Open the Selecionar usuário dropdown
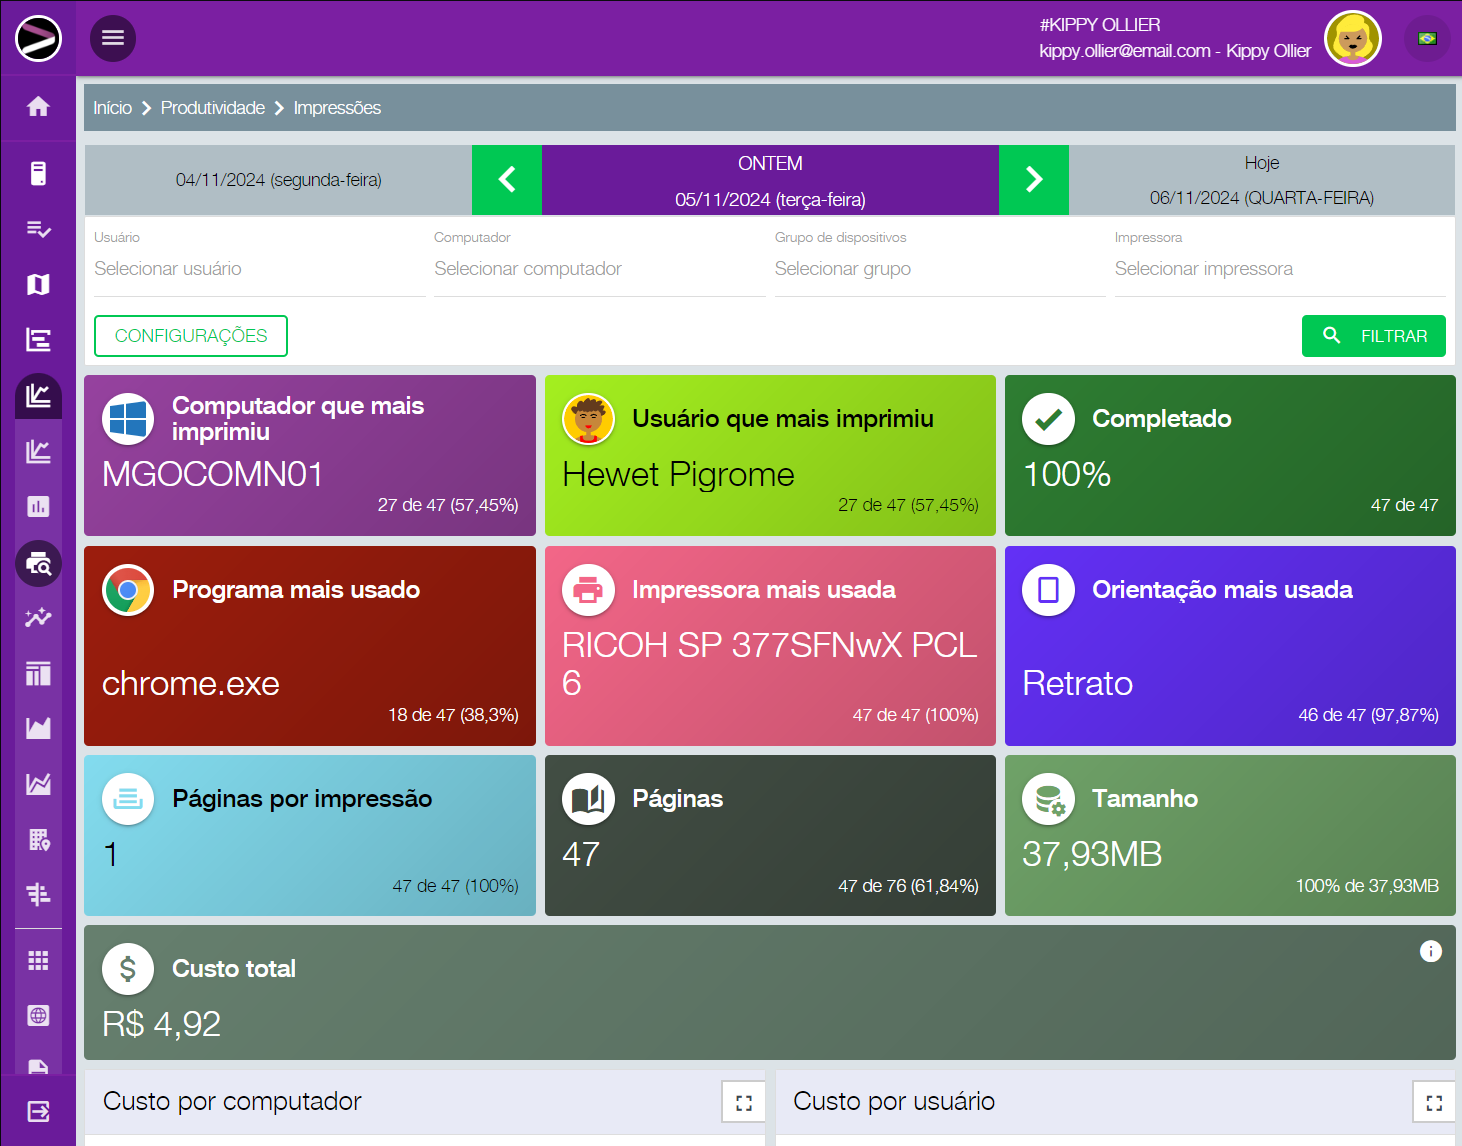Viewport: 1462px width, 1146px height. [259, 269]
